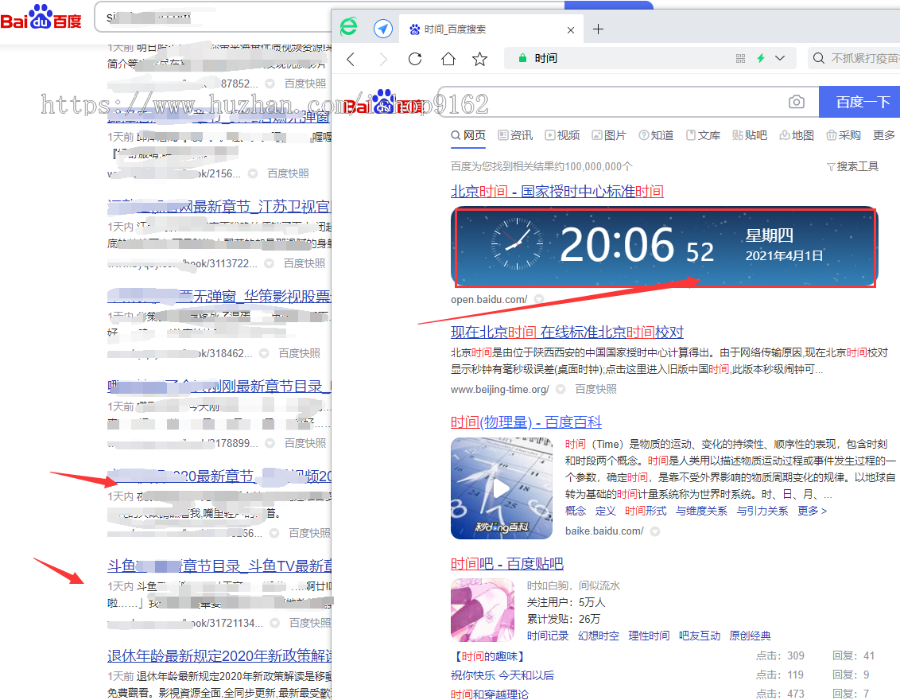This screenshot has height=700, width=900.
Task: Expand the address bar dropdown chevron
Action: coord(780,59)
